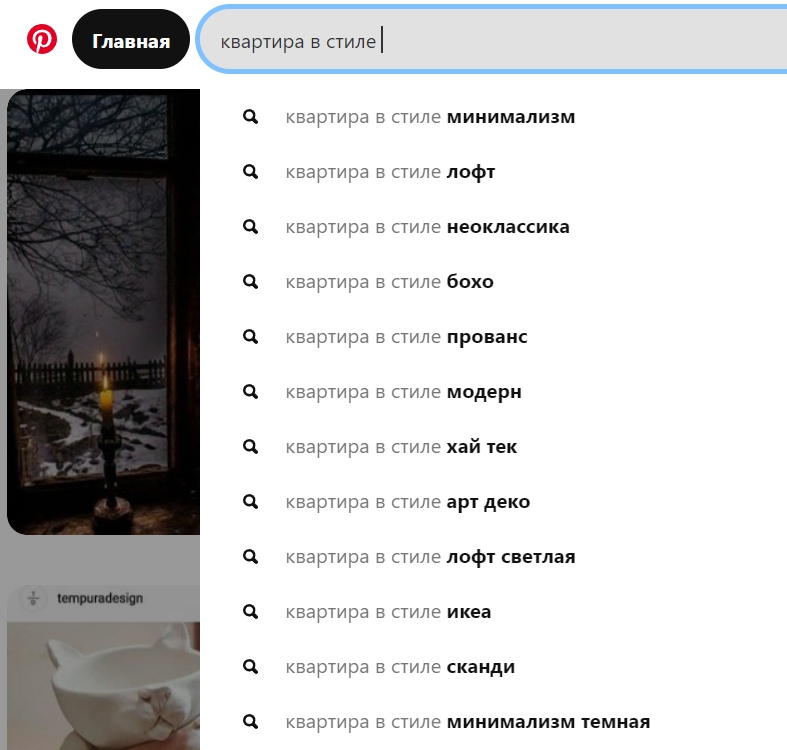This screenshot has height=750, width=787.
Task: Select suggestion 'квартира в стиле икеа'
Action: pos(388,612)
